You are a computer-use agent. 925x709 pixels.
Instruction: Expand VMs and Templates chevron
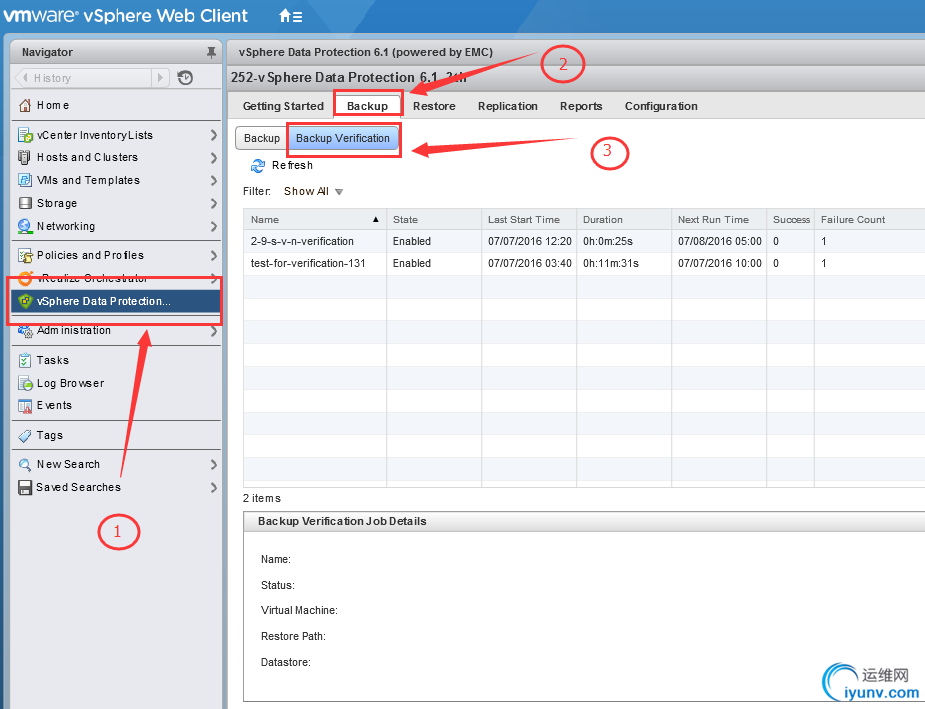(x=214, y=180)
